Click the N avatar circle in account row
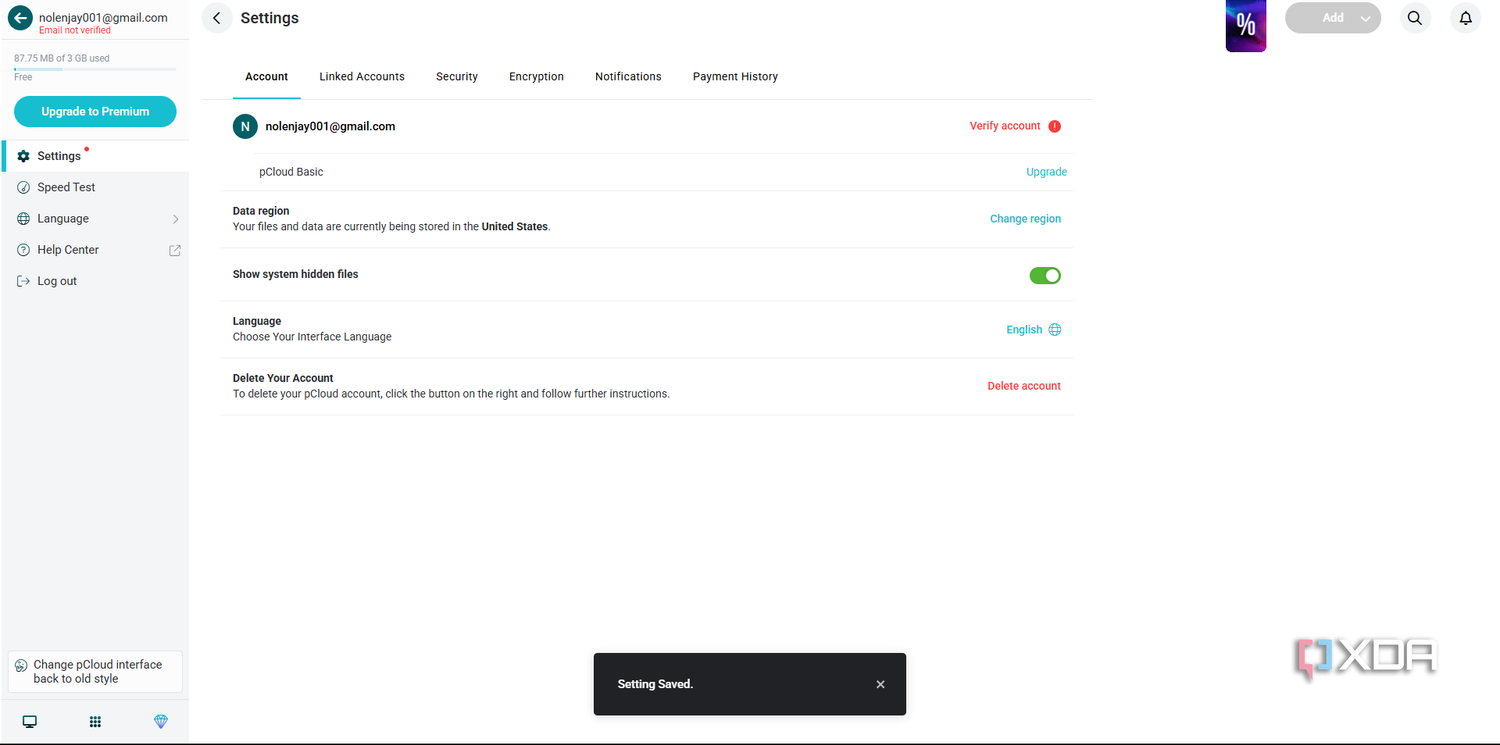The width and height of the screenshot is (1500, 745). [x=245, y=127]
